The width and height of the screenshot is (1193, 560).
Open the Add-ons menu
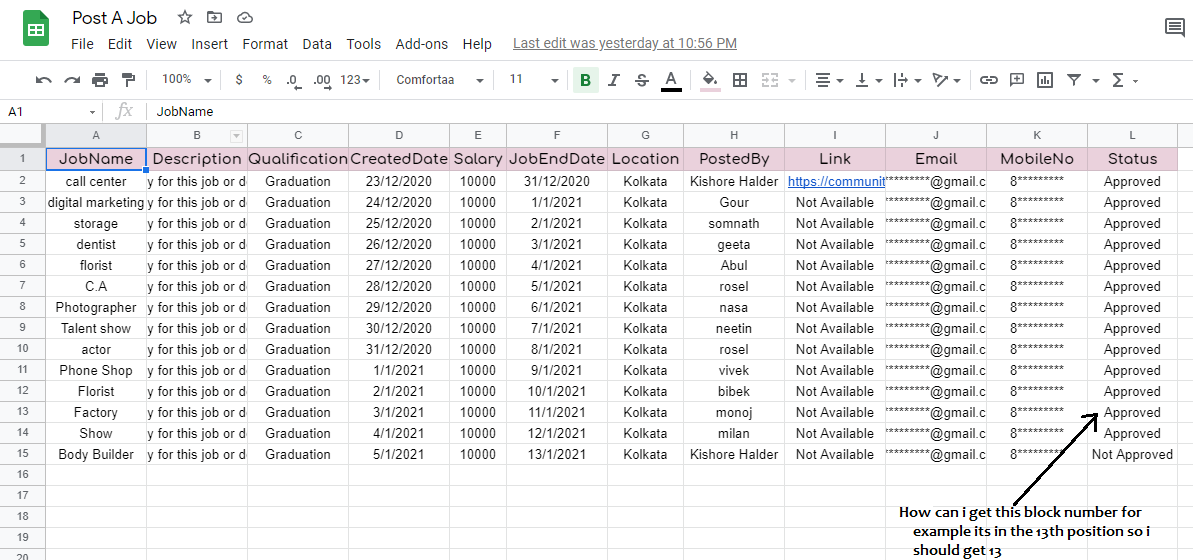pyautogui.click(x=421, y=44)
